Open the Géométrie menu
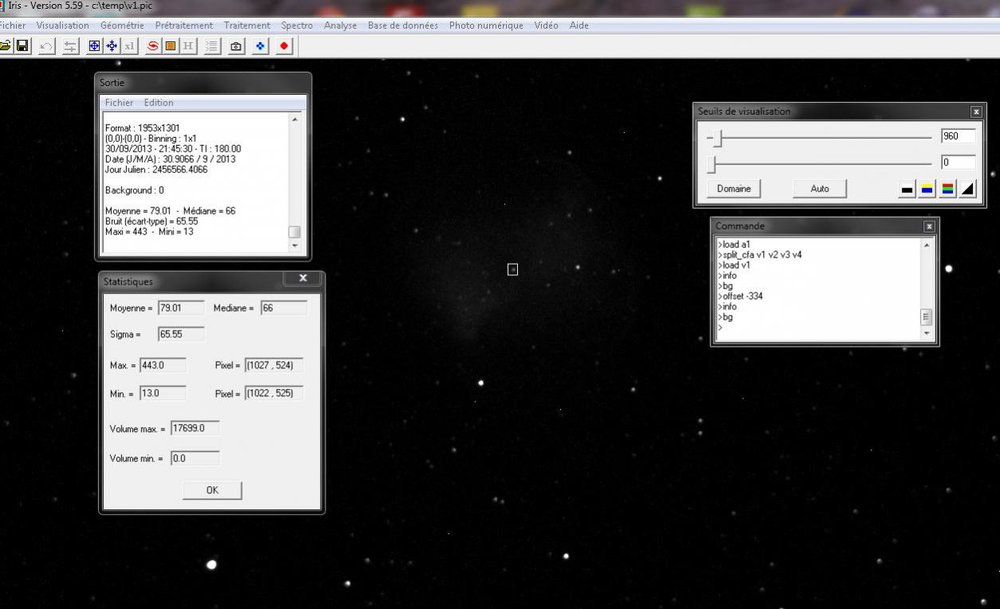The image size is (1000, 609). point(122,26)
